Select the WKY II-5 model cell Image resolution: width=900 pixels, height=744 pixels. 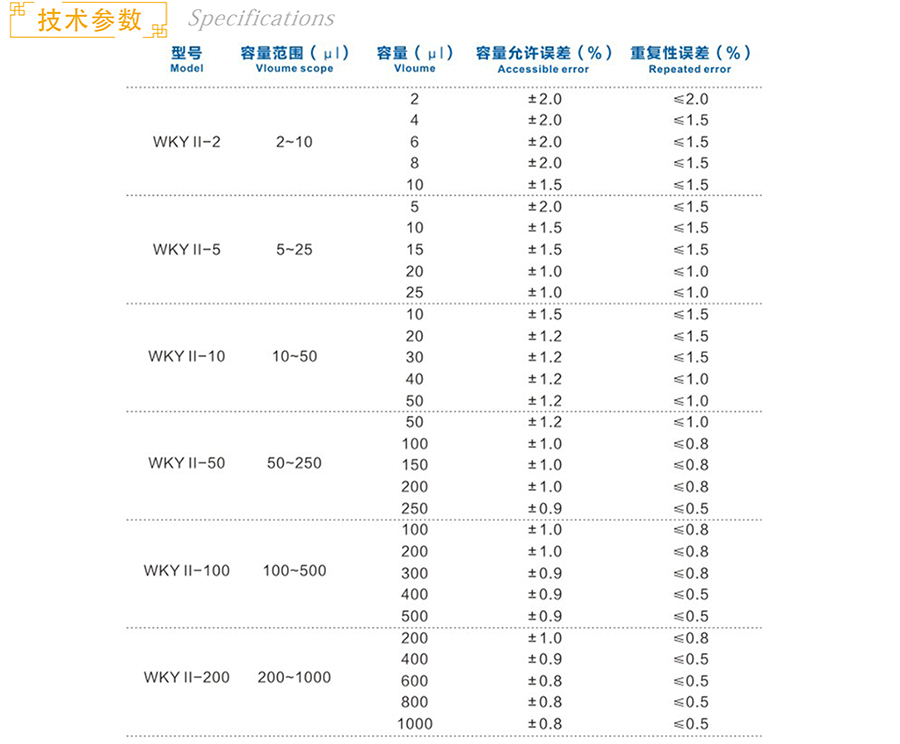[186, 249]
